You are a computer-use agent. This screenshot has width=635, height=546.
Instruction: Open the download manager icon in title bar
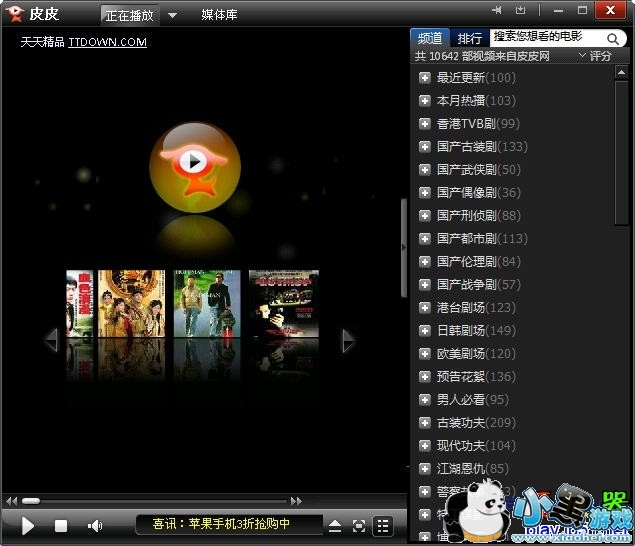520,10
